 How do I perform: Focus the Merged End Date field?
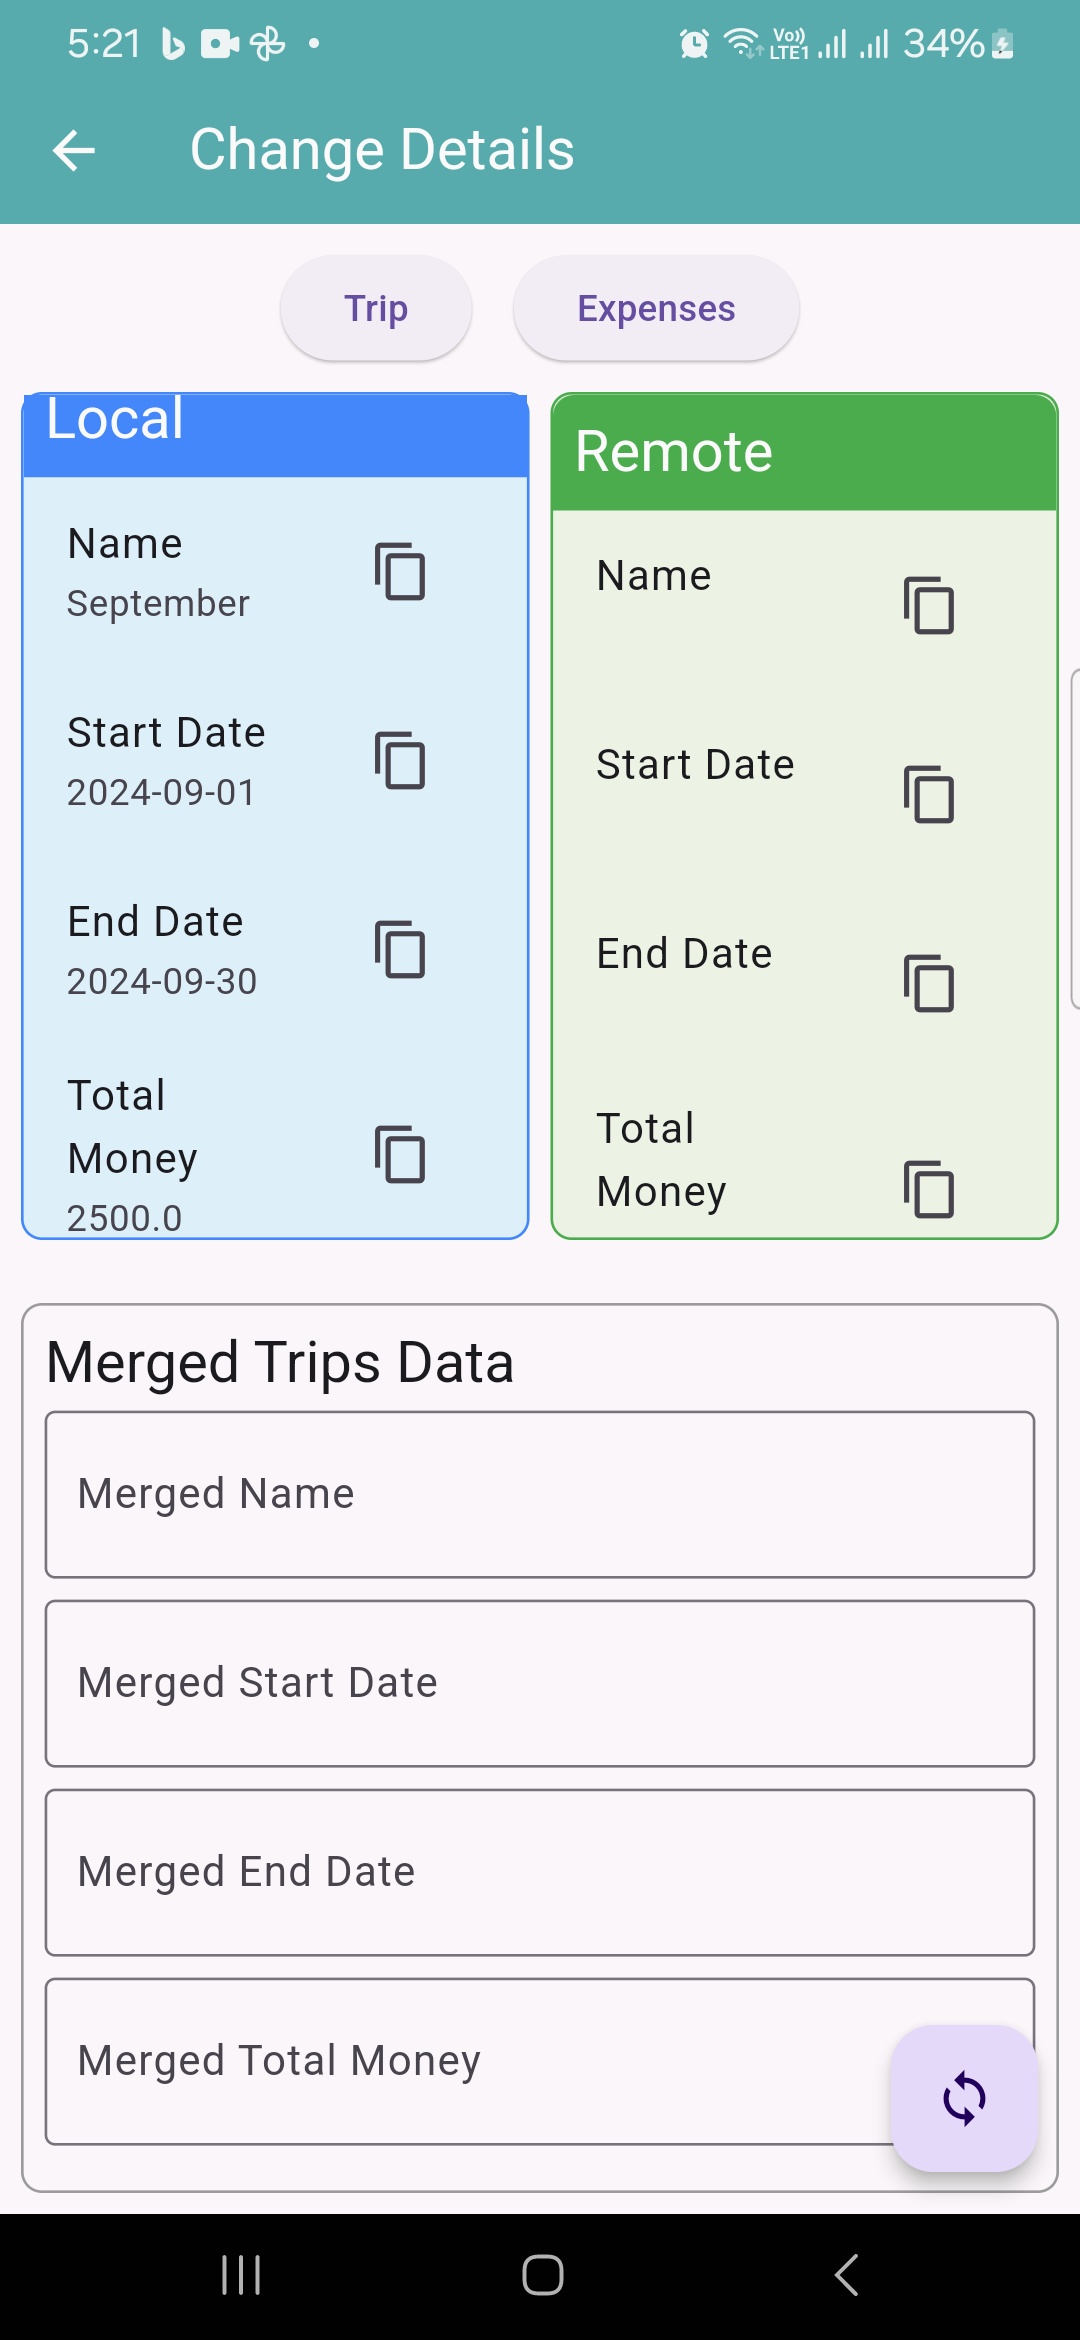pos(540,1873)
